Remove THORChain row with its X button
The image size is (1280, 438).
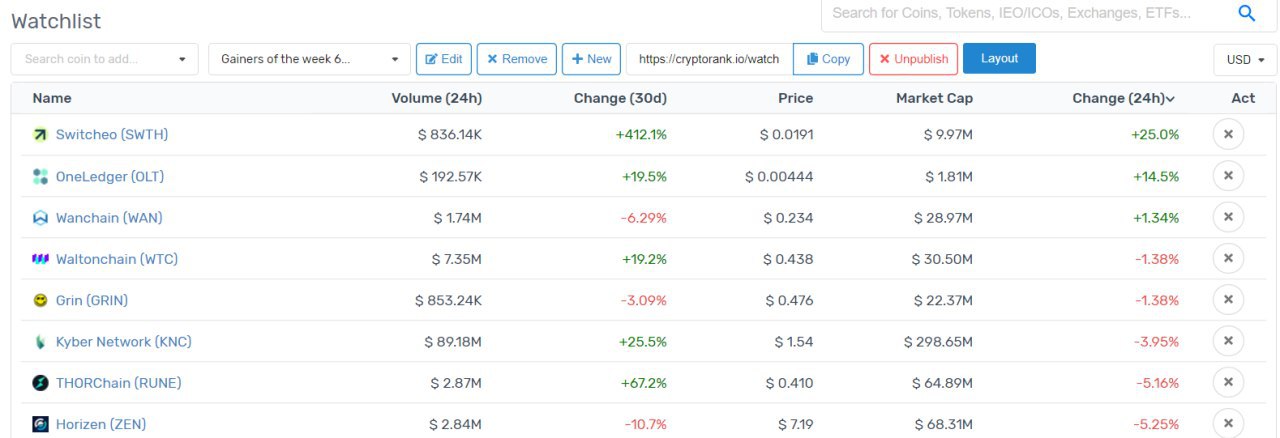(x=1228, y=382)
